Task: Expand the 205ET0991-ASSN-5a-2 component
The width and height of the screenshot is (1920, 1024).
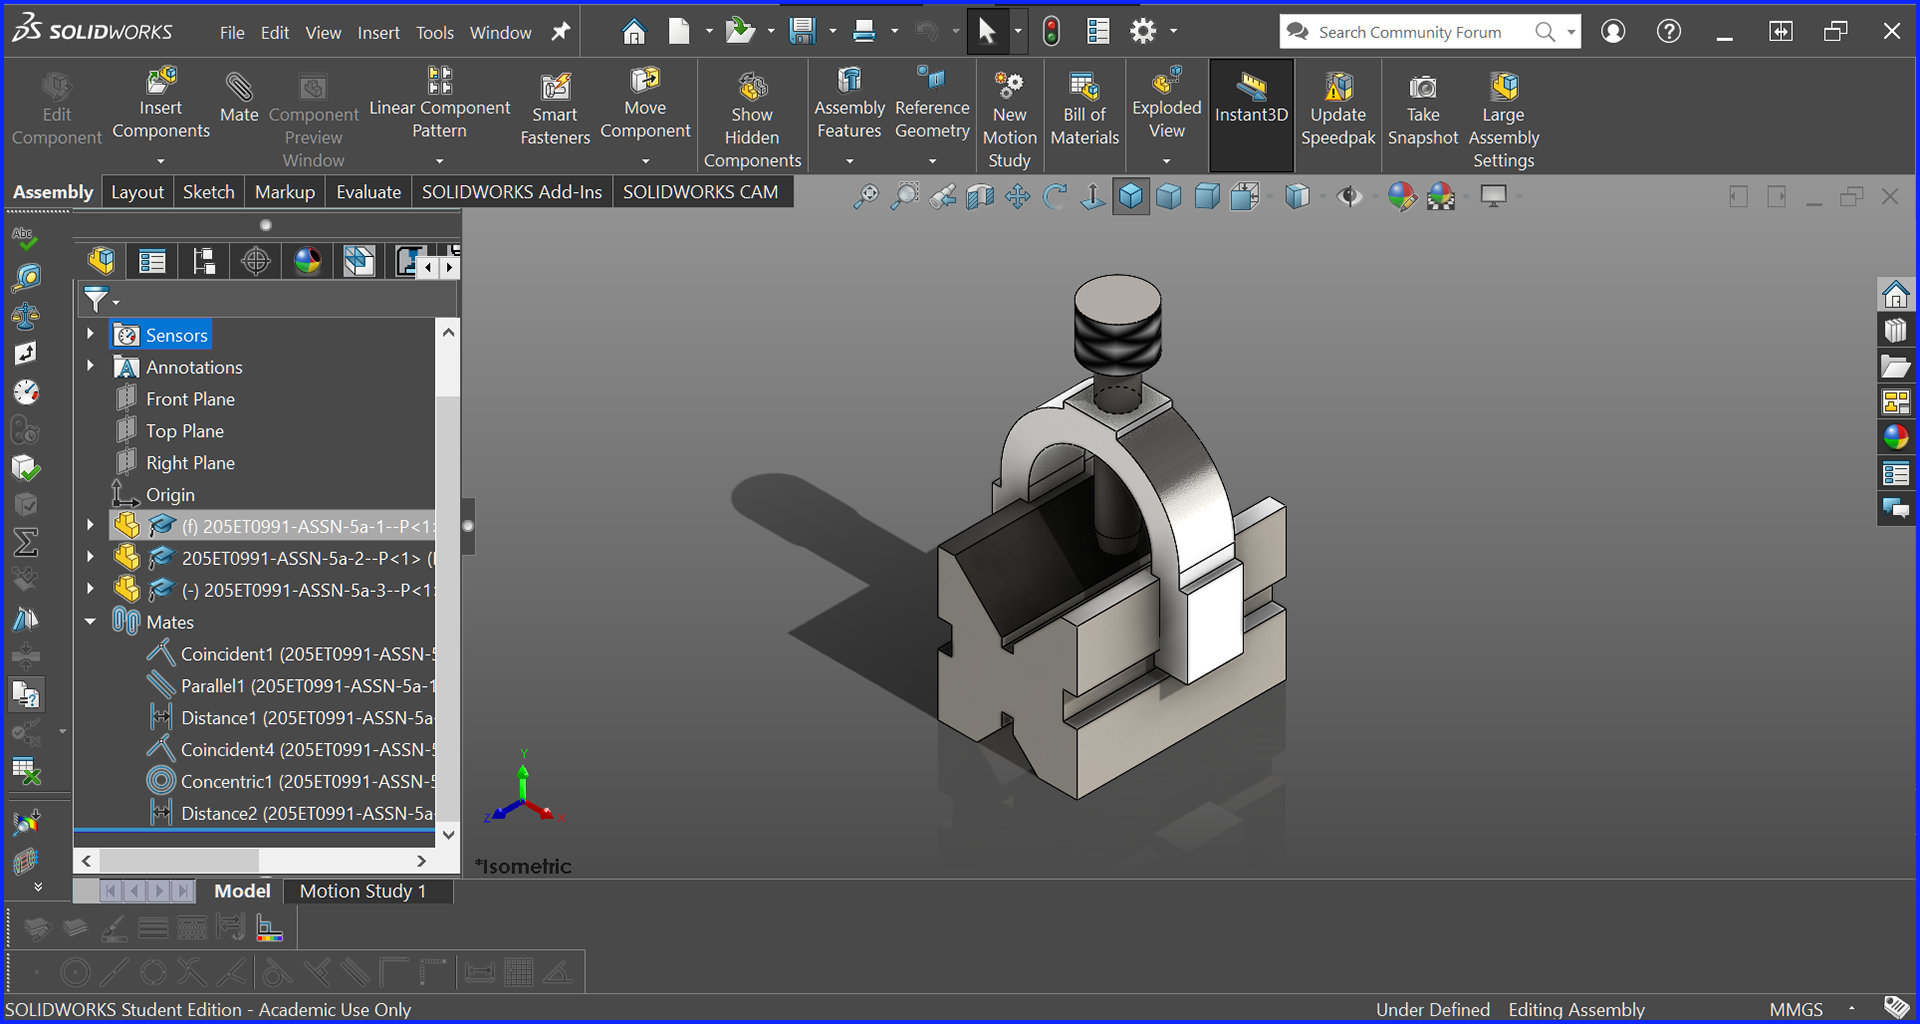Action: (x=90, y=557)
